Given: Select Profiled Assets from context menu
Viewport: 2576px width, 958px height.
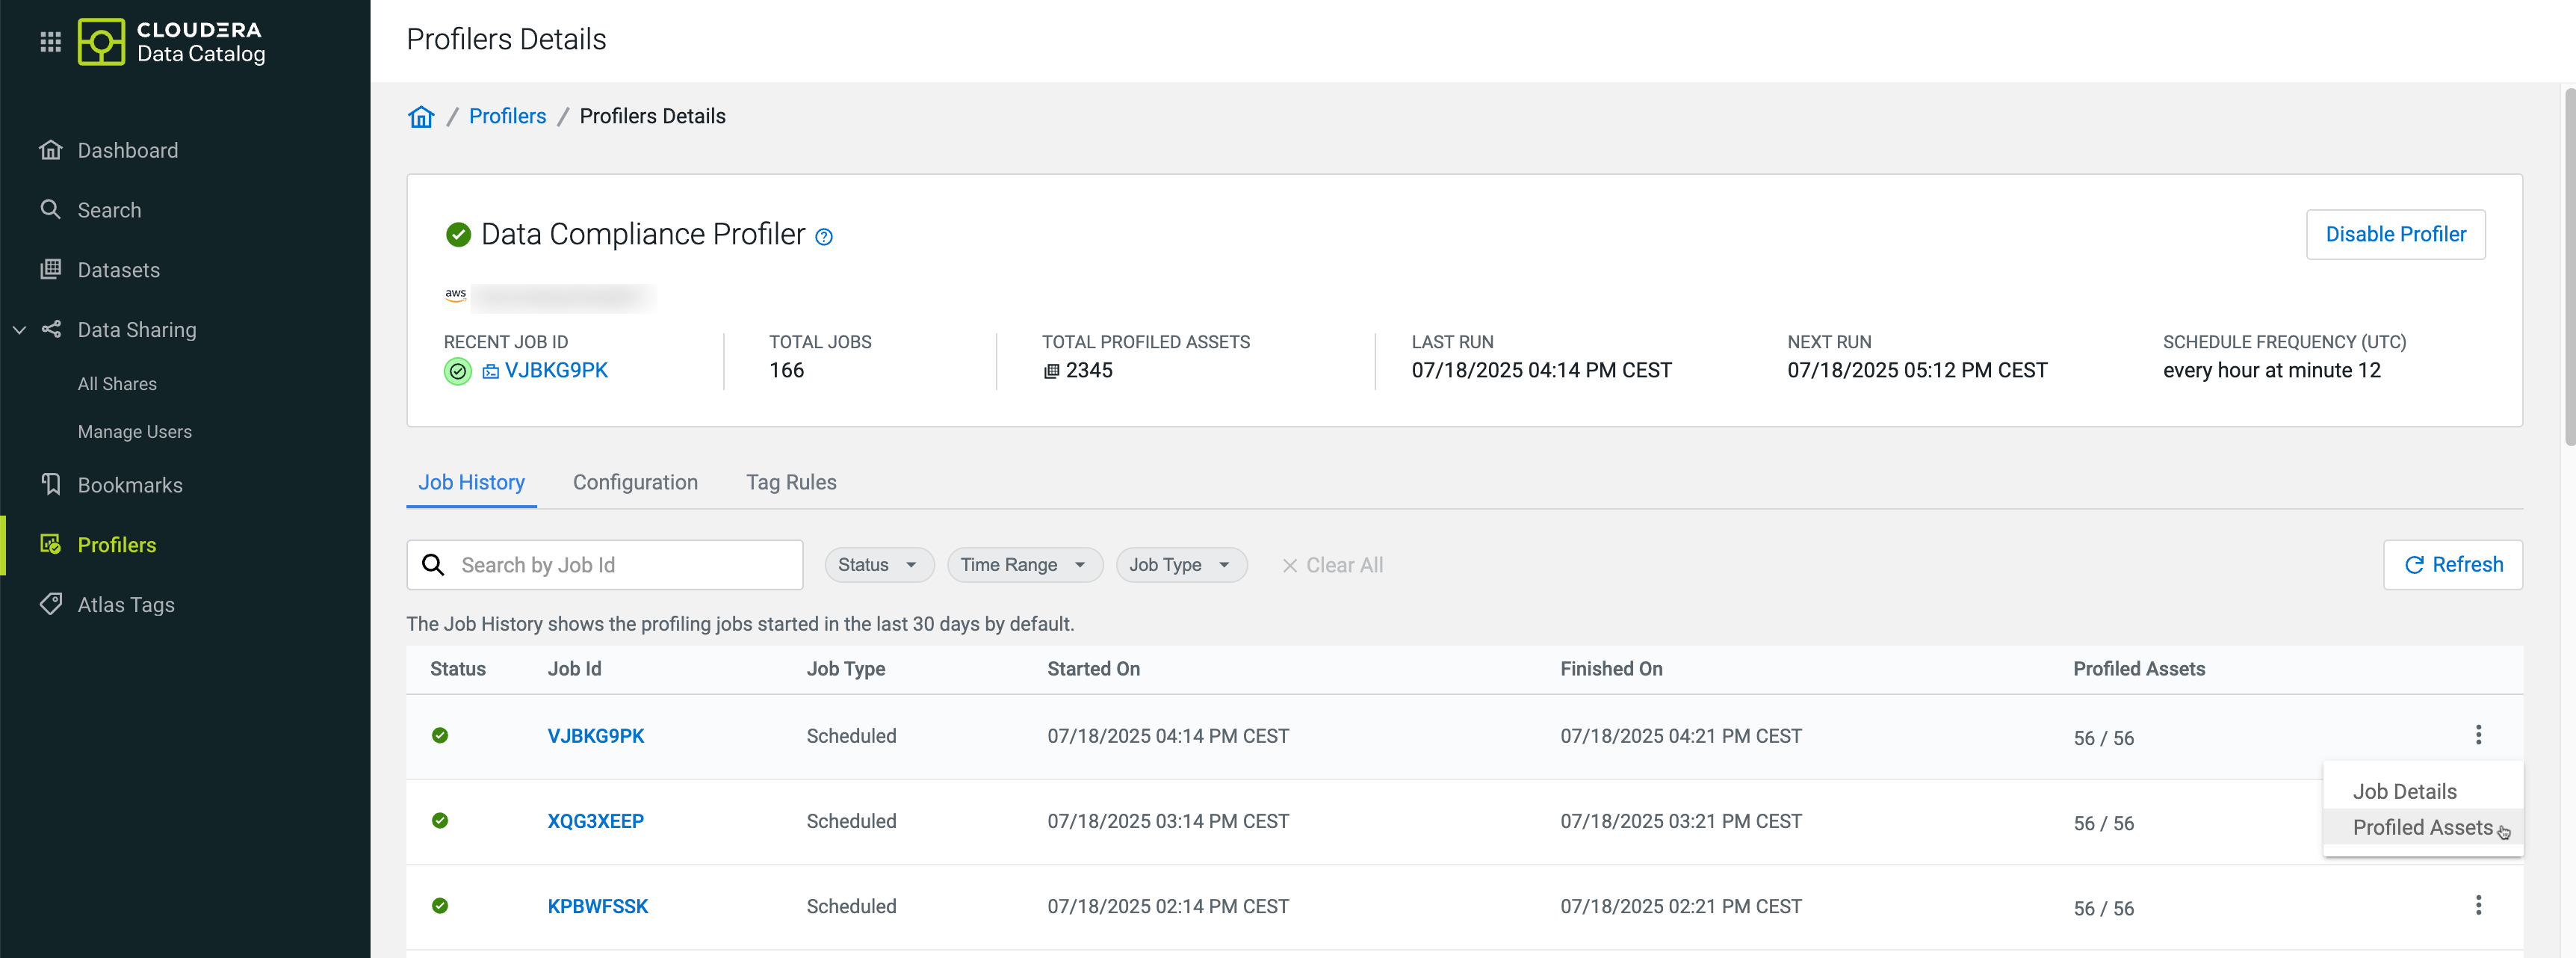Looking at the screenshot, I should coord(2421,827).
